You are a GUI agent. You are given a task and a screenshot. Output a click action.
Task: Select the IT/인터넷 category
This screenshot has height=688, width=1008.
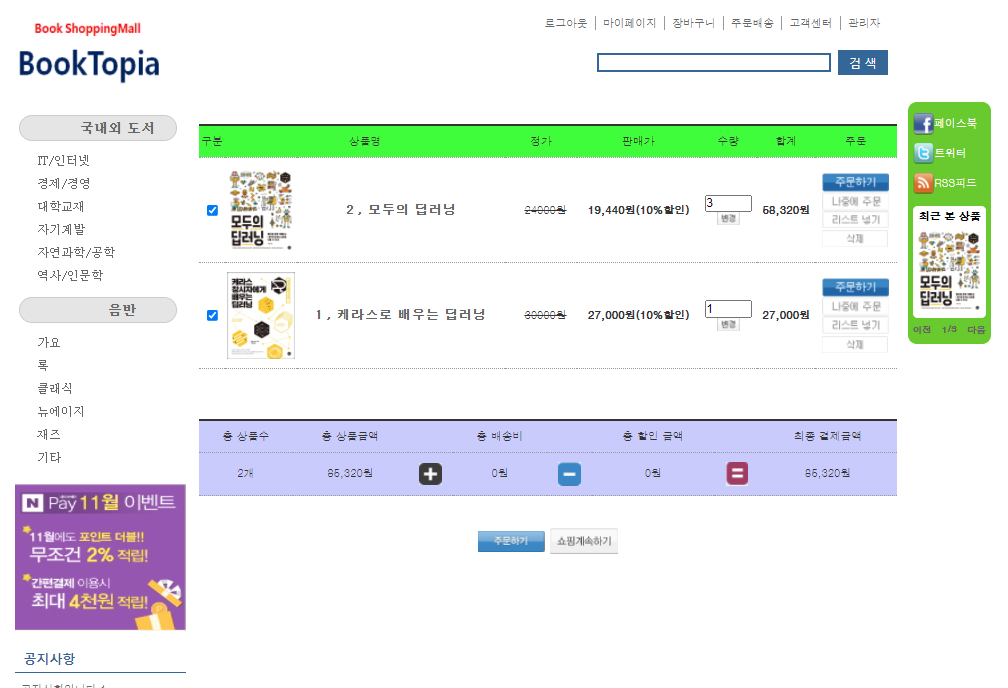pyautogui.click(x=63, y=160)
